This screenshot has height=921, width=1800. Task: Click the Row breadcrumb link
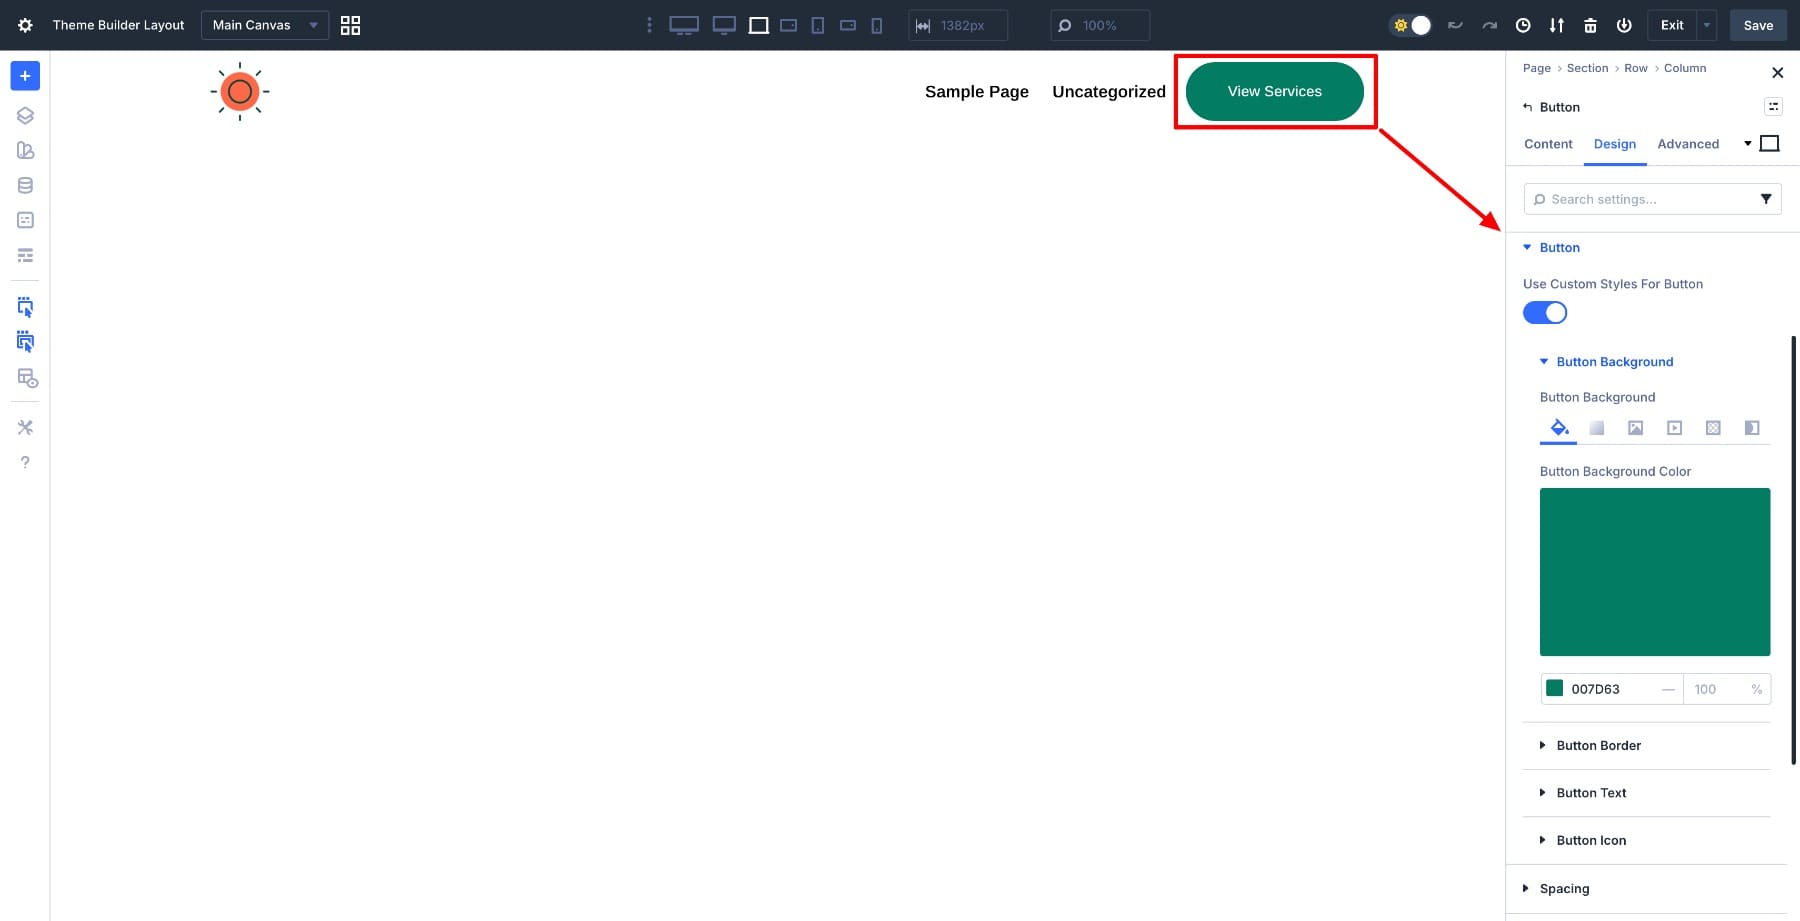(1636, 68)
